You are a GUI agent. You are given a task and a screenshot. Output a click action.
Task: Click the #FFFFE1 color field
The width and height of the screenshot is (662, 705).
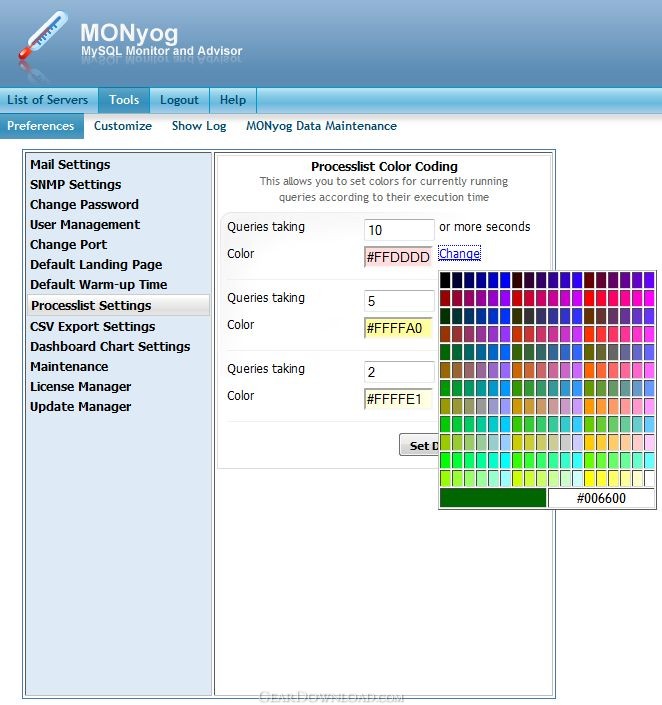tap(398, 399)
